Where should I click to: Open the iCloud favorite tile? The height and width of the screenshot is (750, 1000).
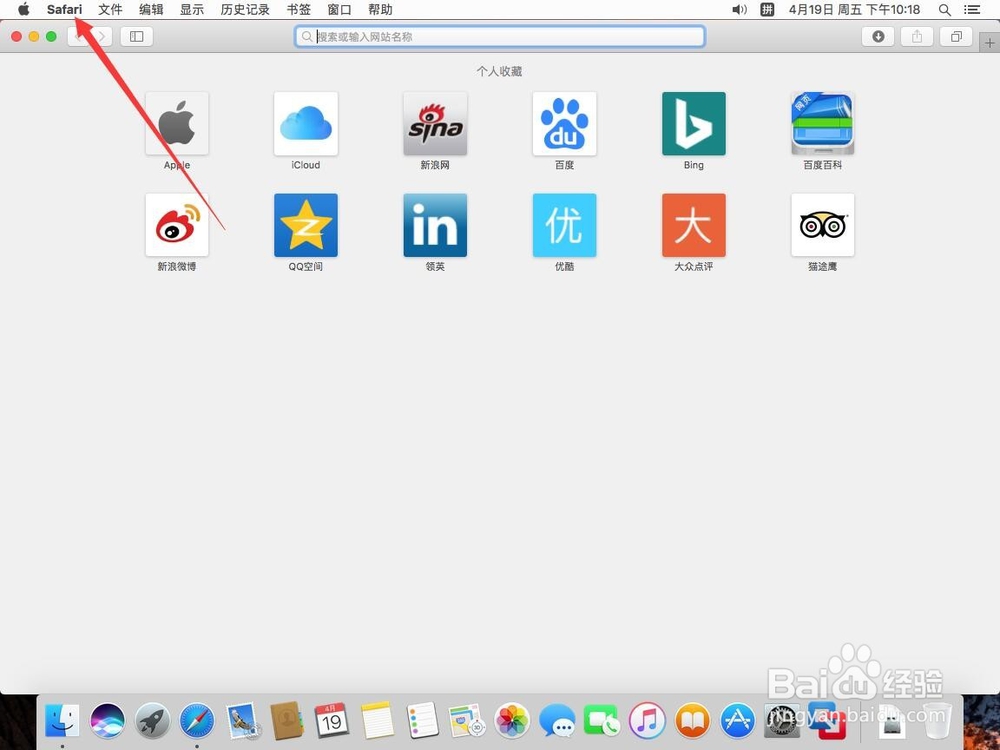coord(305,123)
